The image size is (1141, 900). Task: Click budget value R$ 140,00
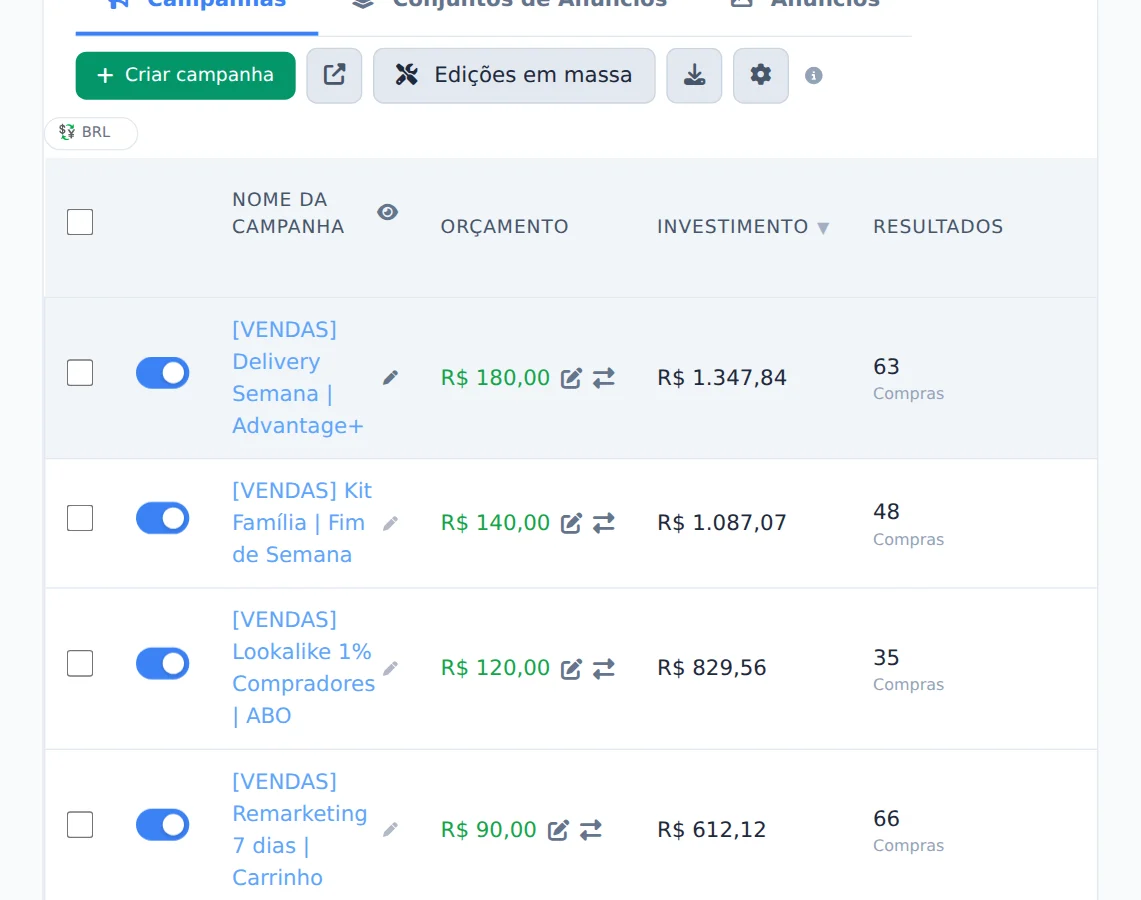pos(496,522)
